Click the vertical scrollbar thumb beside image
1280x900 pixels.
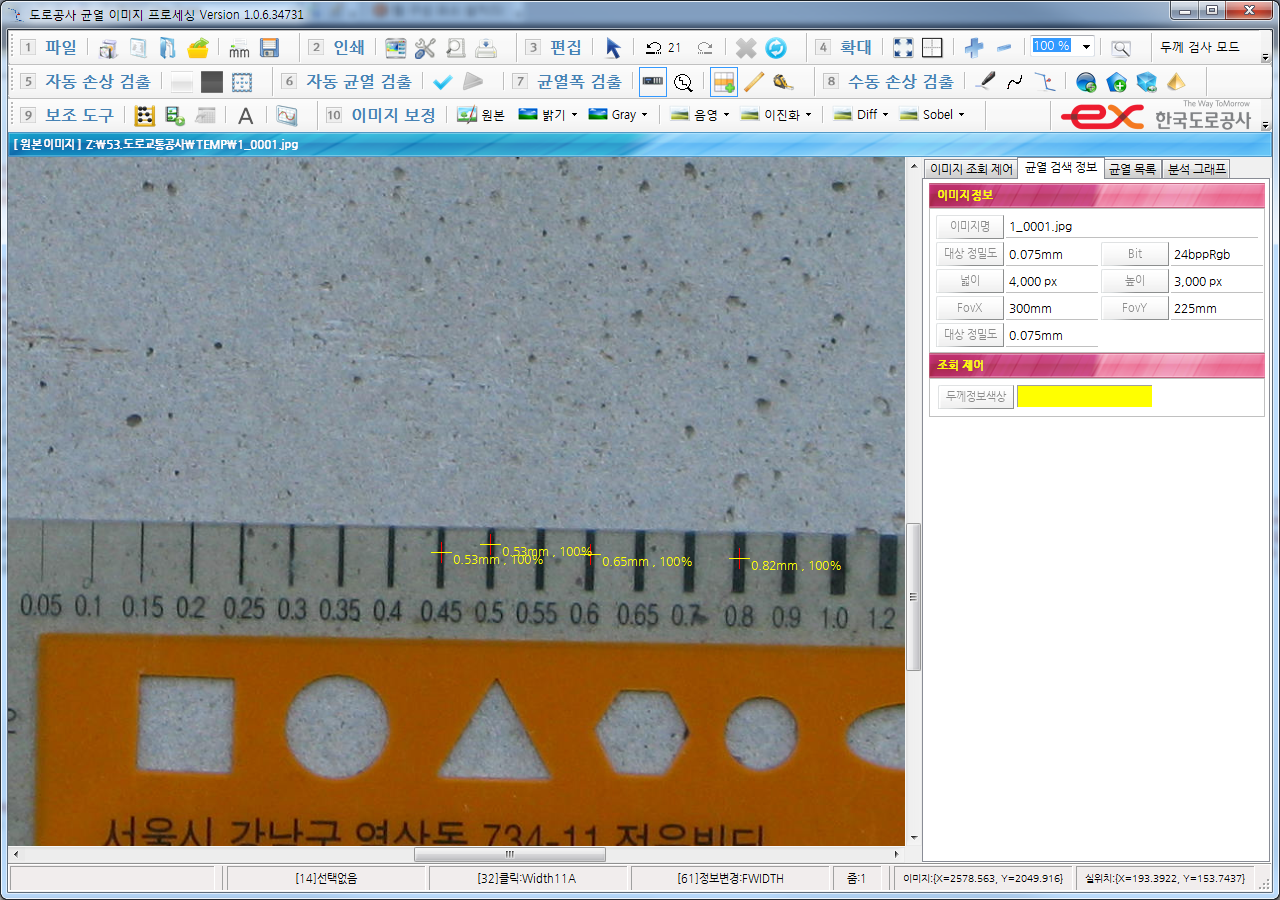(x=912, y=596)
